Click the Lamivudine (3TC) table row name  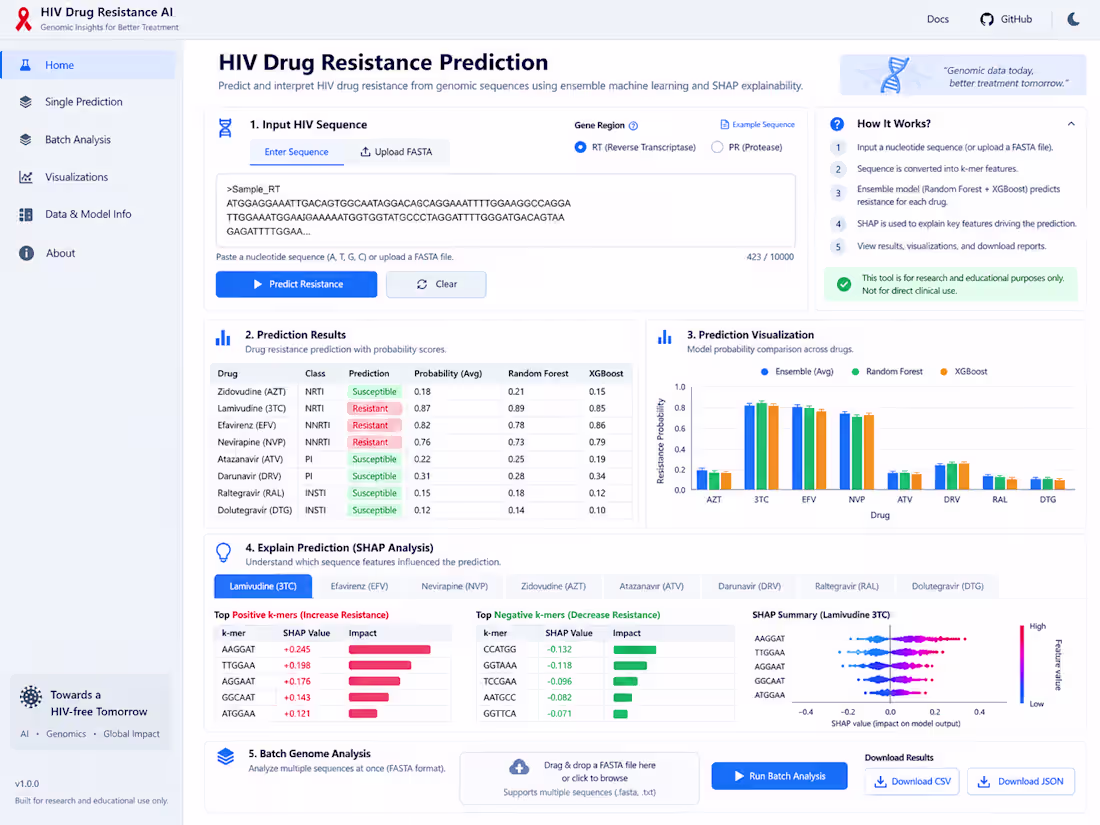pos(251,408)
